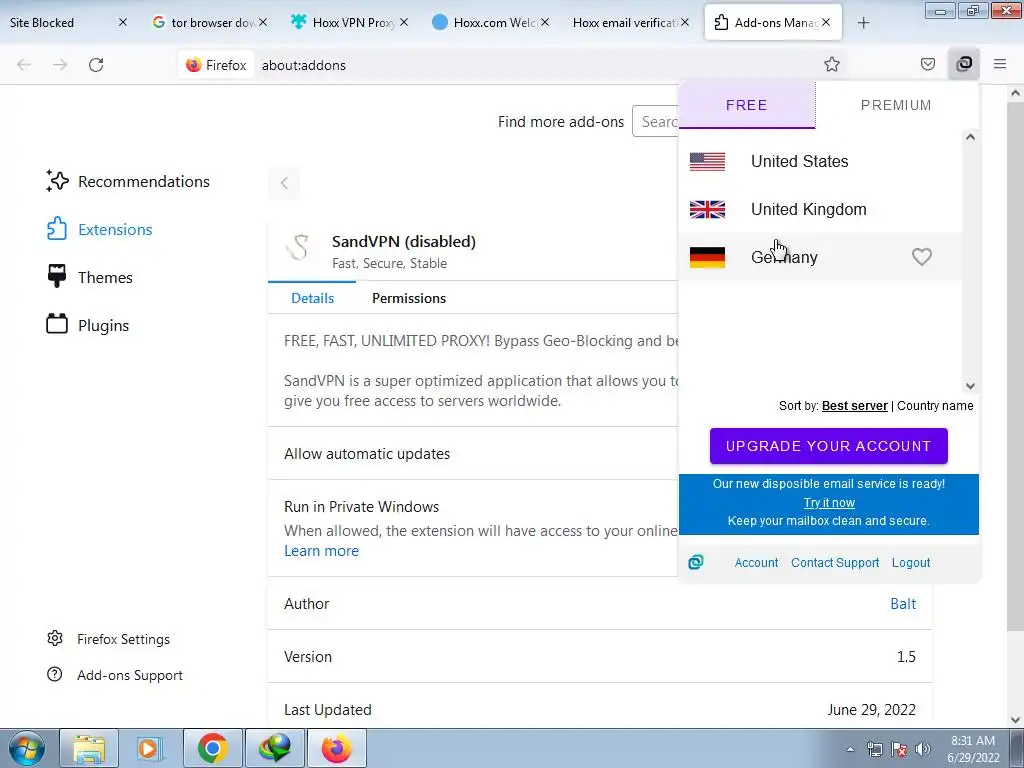
Task: Click Logout in the Hoxx popup
Action: [911, 562]
